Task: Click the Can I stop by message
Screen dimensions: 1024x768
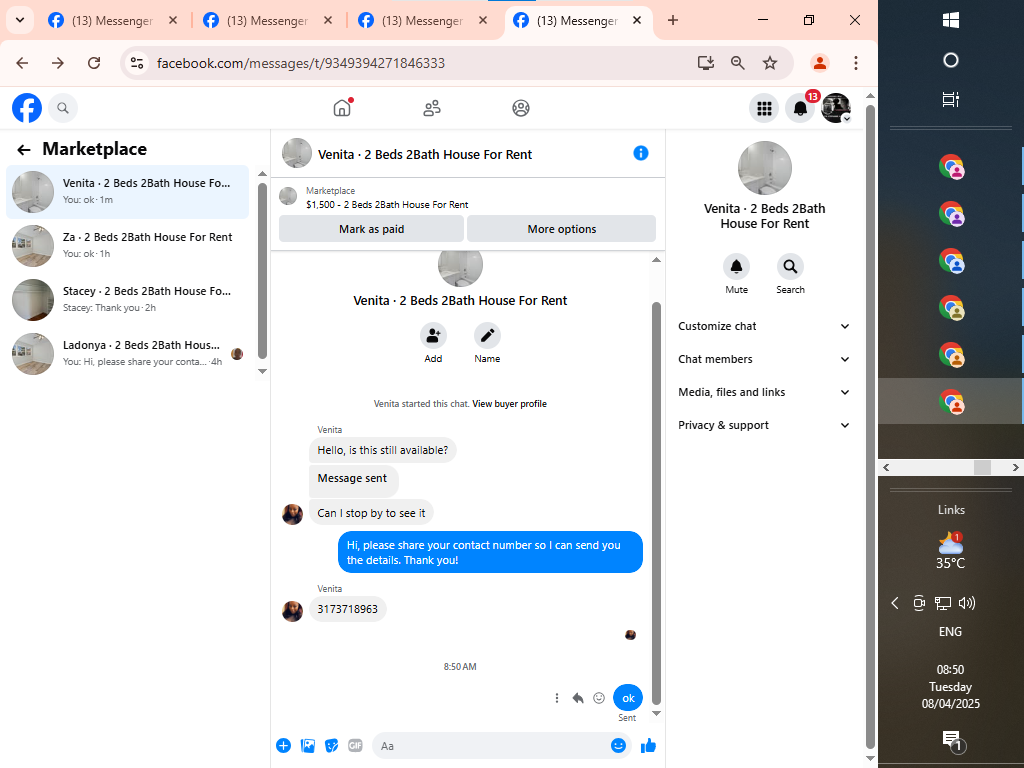Action: [371, 513]
